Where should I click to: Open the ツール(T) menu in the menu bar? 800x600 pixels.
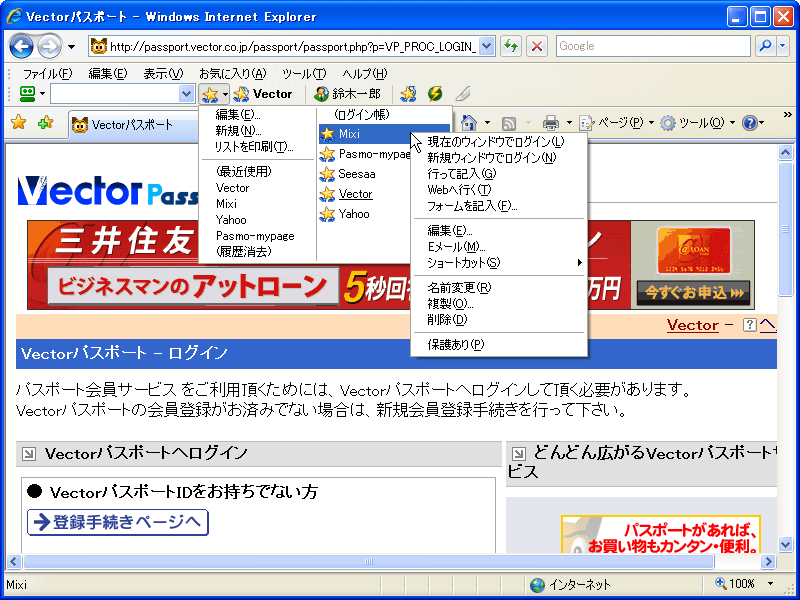(304, 74)
